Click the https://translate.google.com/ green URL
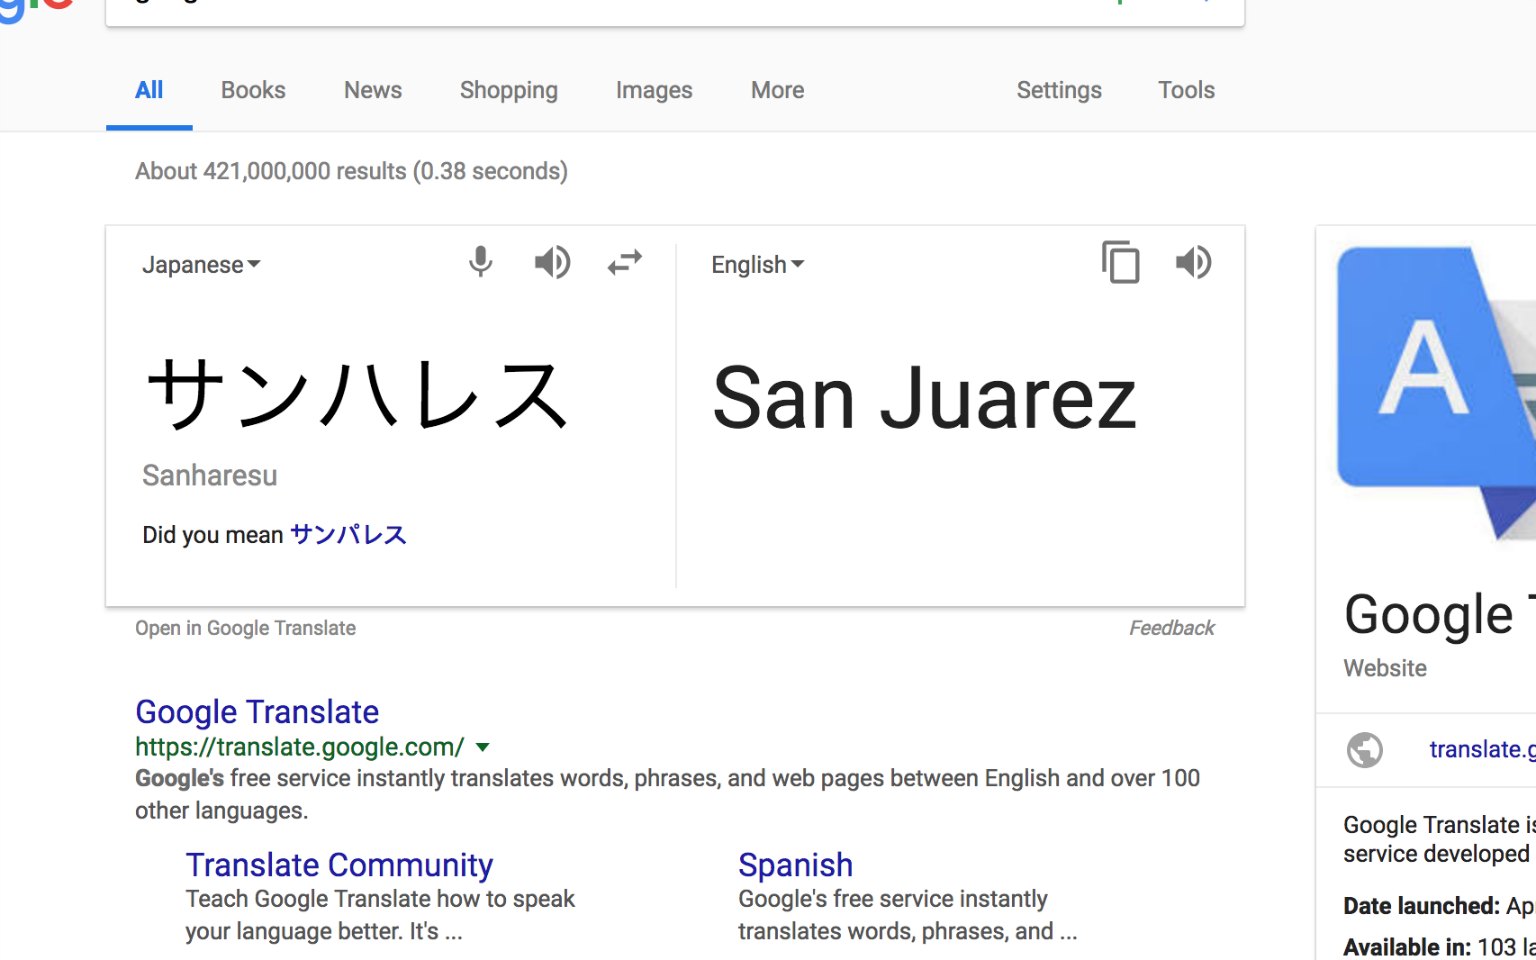Viewport: 1536px width, 960px height. tap(300, 747)
